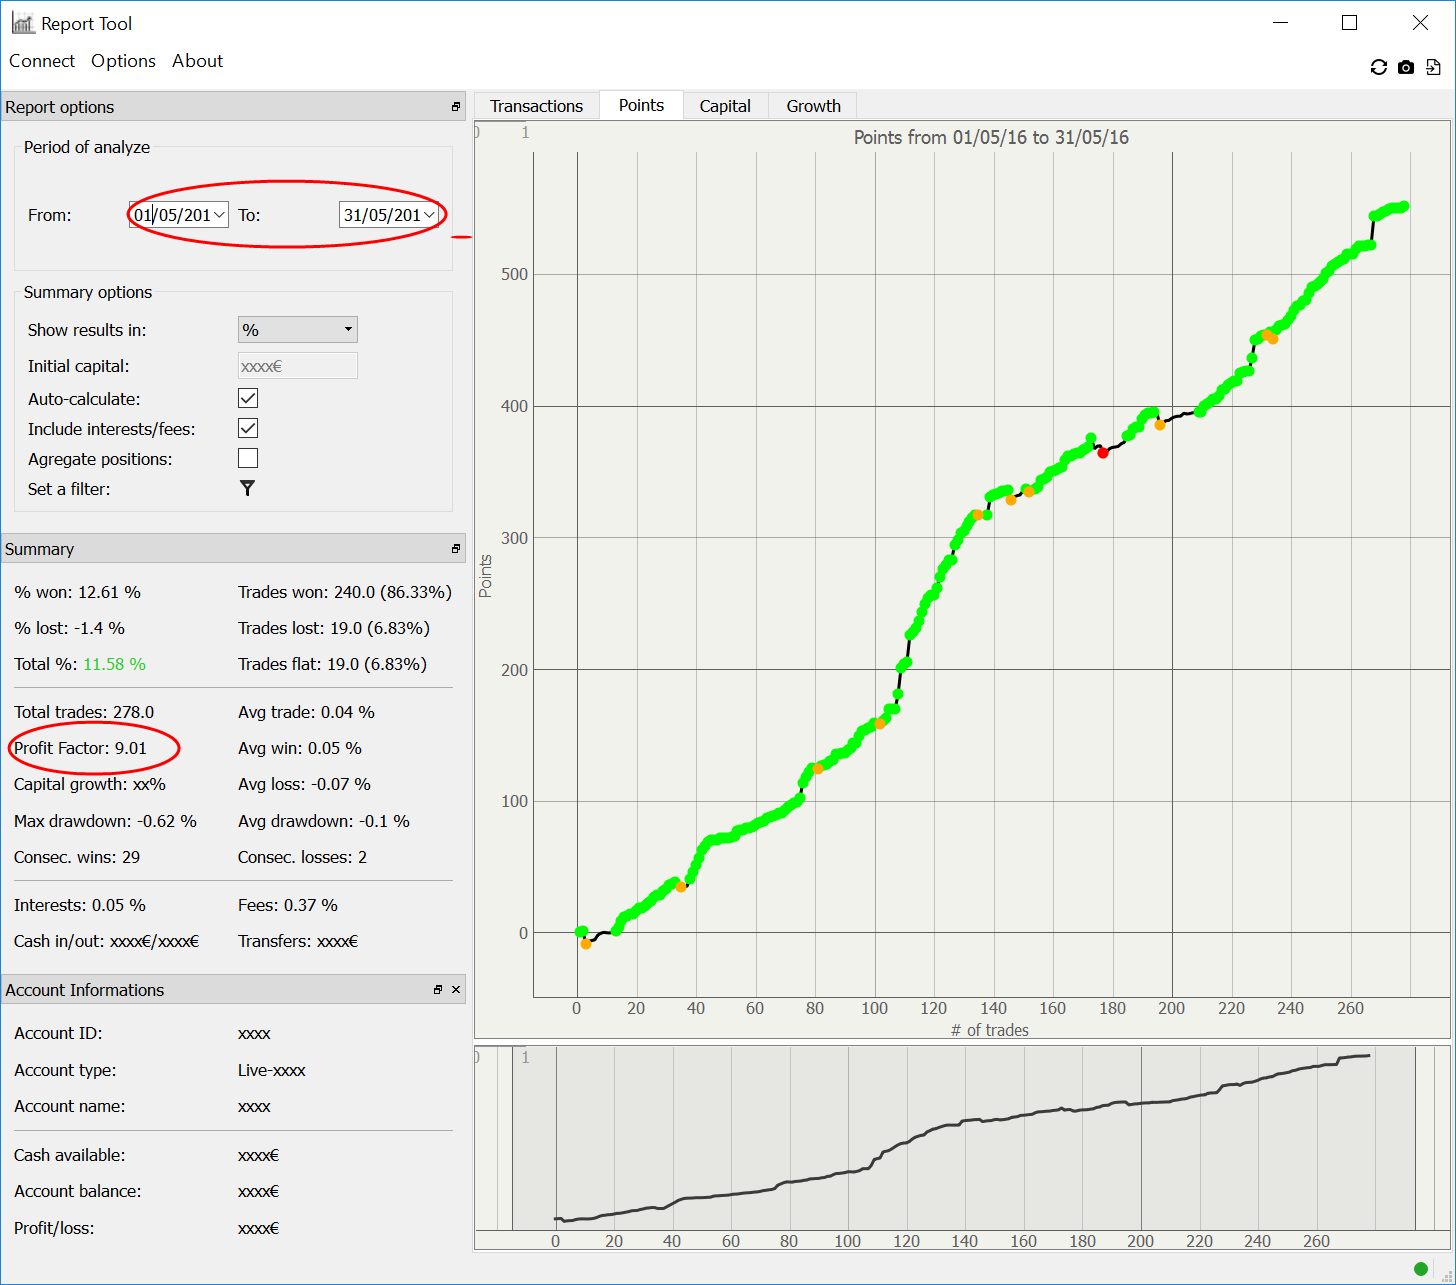Toggle the Auto-calculate checkbox
The width and height of the screenshot is (1456, 1285).
(x=248, y=398)
